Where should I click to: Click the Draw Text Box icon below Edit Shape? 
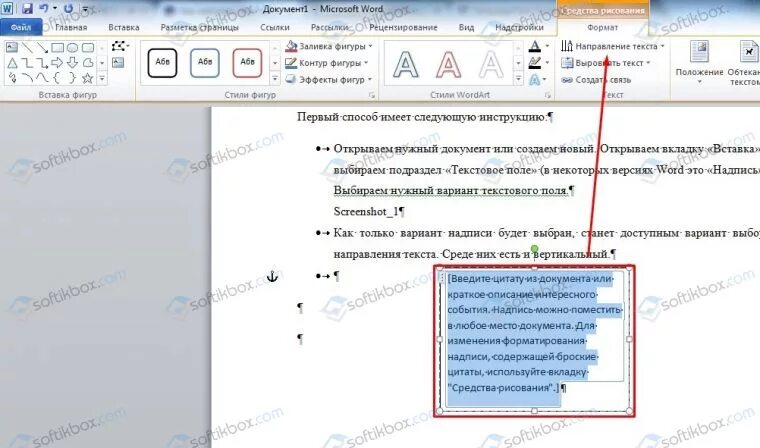pyautogui.click(x=118, y=63)
